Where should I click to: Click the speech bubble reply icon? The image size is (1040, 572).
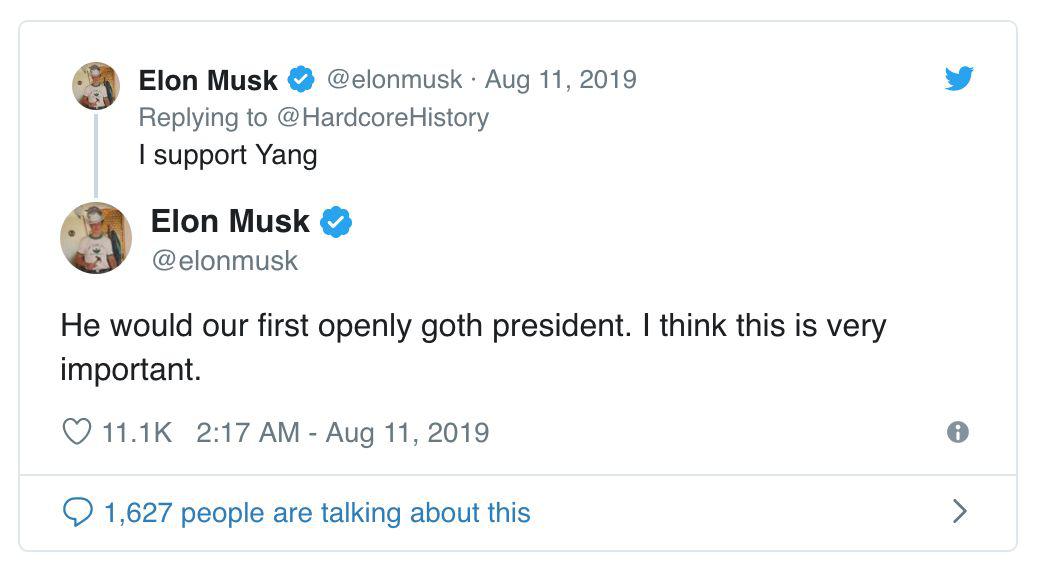[78, 512]
